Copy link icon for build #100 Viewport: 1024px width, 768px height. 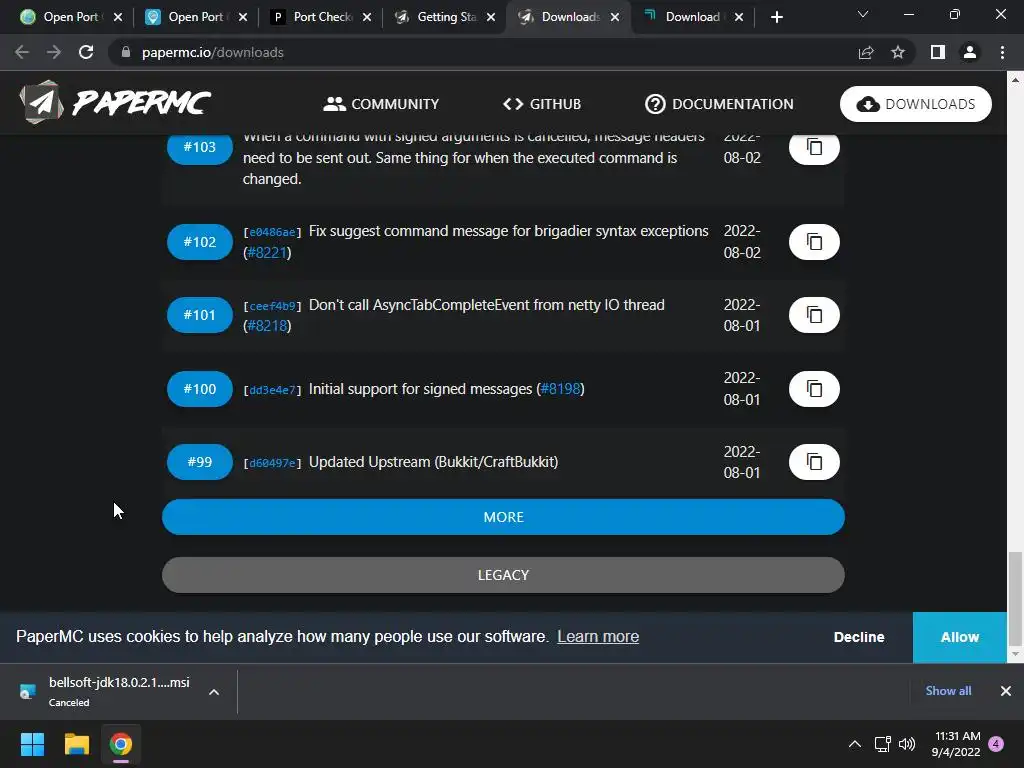point(814,389)
